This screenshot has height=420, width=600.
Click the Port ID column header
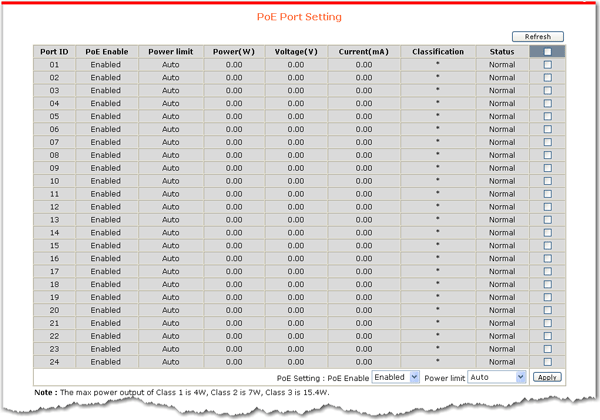tap(54, 52)
